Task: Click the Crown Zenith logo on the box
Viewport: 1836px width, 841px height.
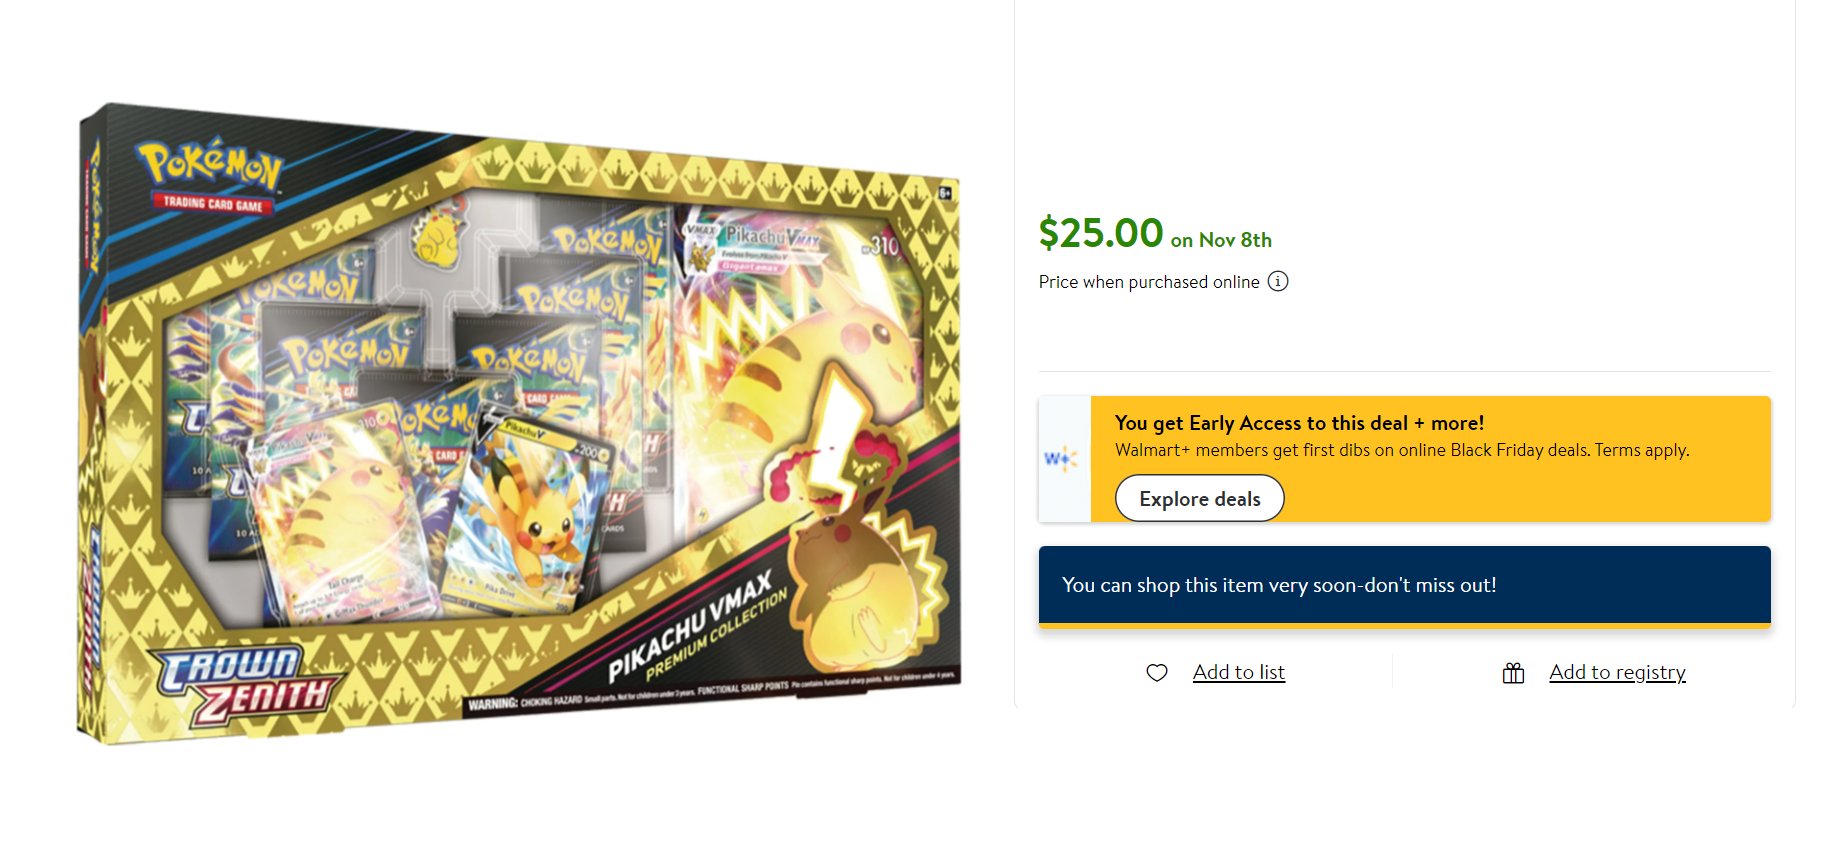Action: click(x=246, y=688)
